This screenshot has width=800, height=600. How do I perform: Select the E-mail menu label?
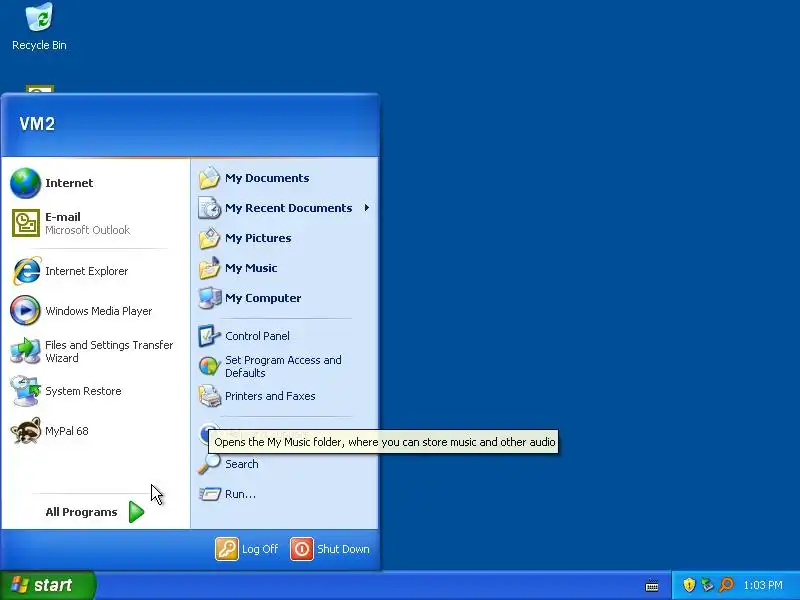63,217
